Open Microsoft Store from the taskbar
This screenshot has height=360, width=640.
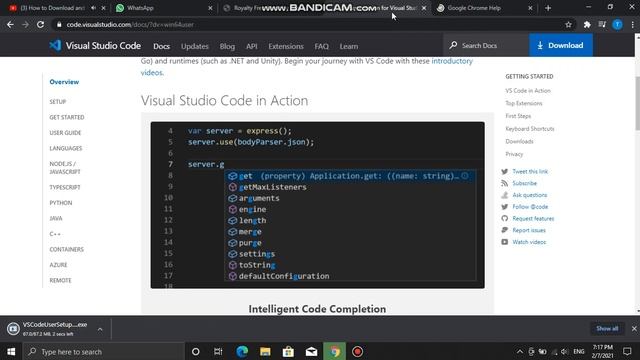tap(288, 351)
